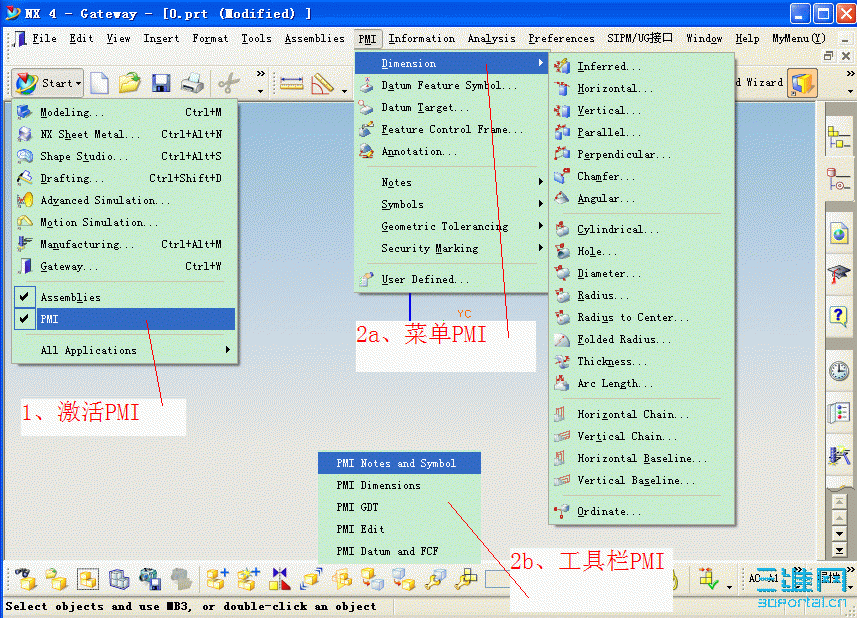The image size is (857, 618).
Task: Open the Start dropdown button
Action: click(x=48, y=84)
